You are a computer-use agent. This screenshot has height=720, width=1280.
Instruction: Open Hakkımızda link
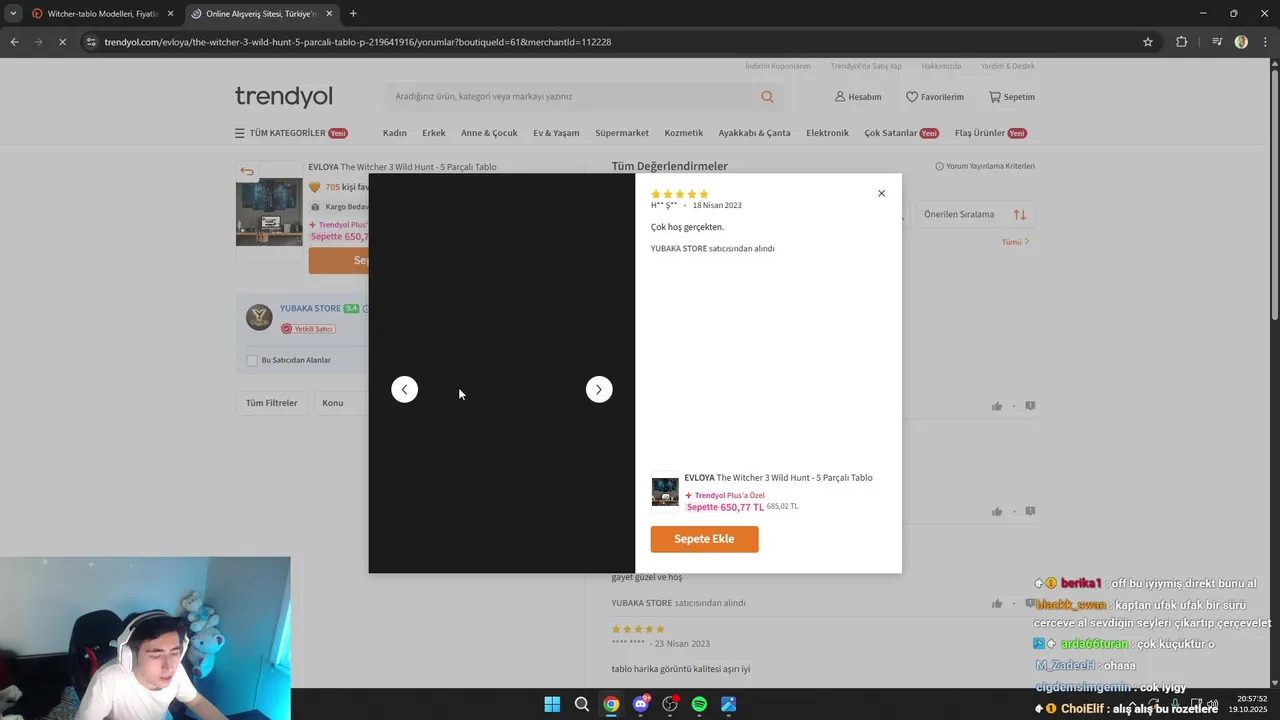[x=941, y=66]
